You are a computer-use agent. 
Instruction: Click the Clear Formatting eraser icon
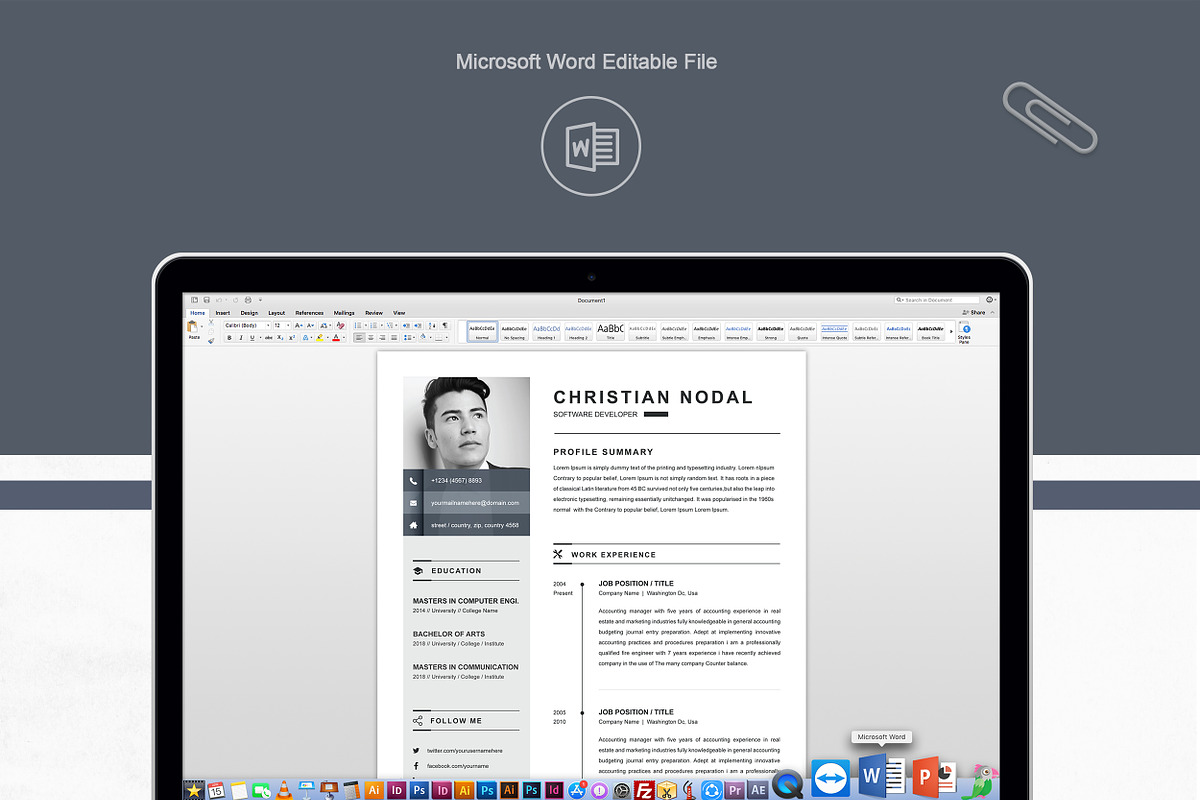[340, 326]
